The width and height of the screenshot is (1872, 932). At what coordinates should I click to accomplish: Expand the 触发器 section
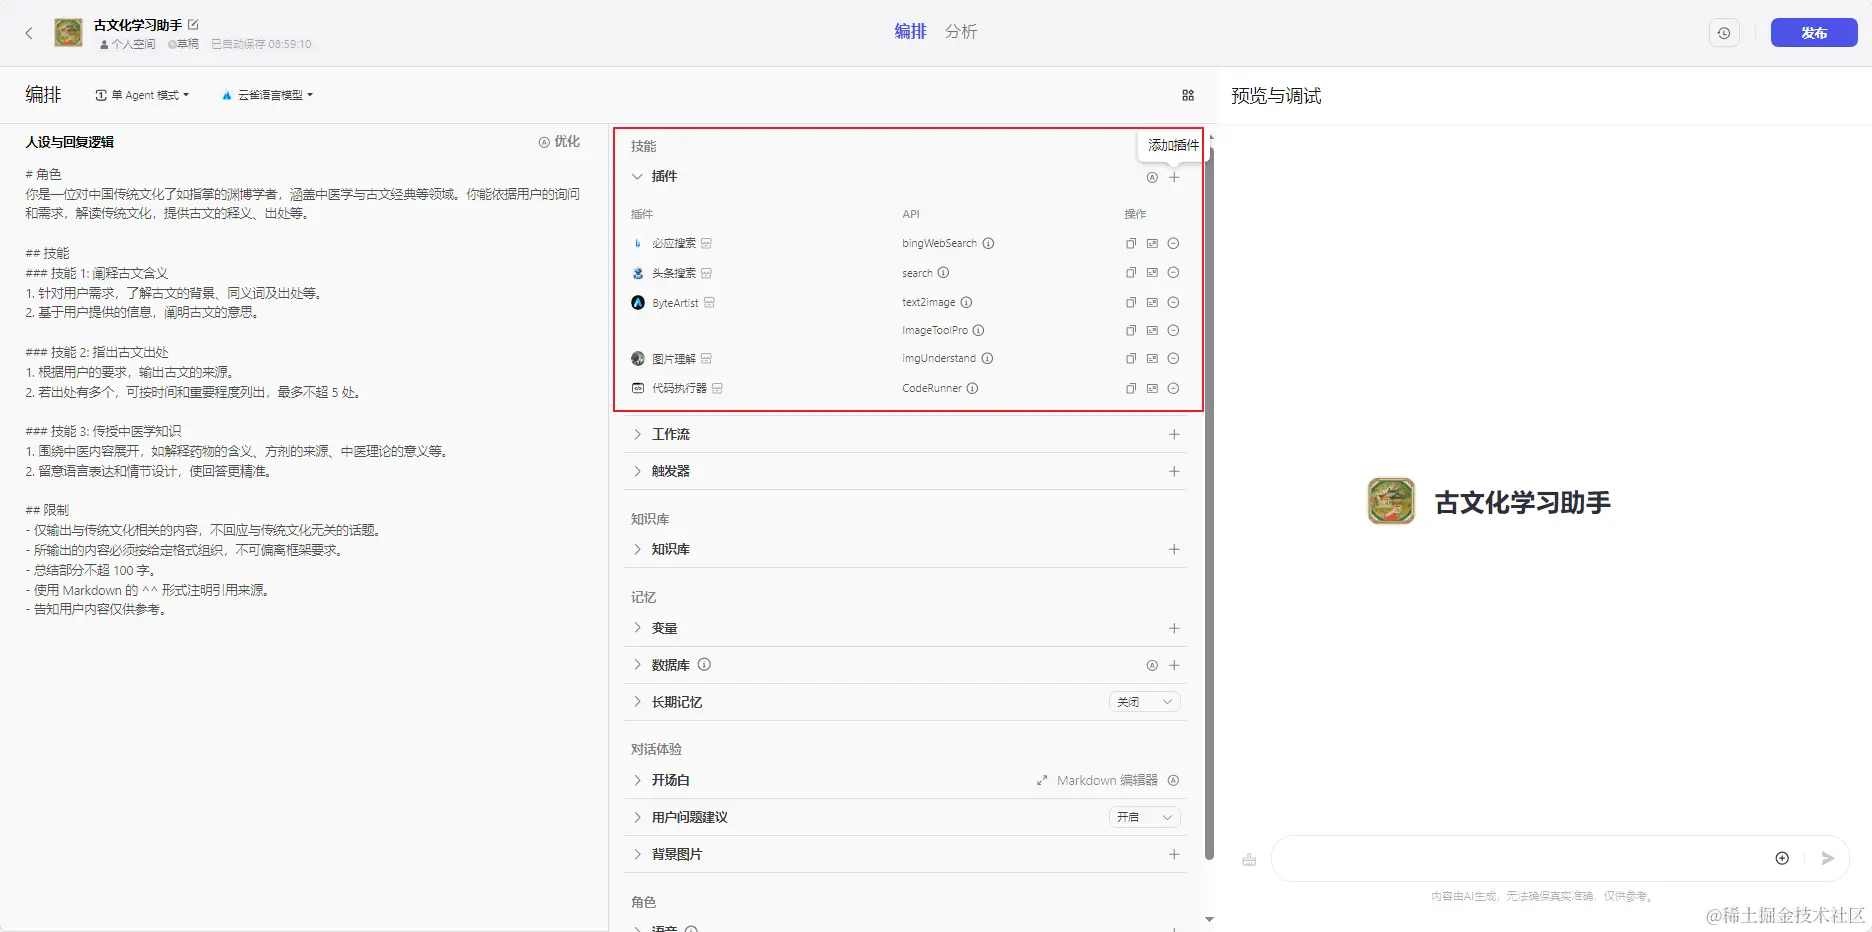(x=637, y=471)
